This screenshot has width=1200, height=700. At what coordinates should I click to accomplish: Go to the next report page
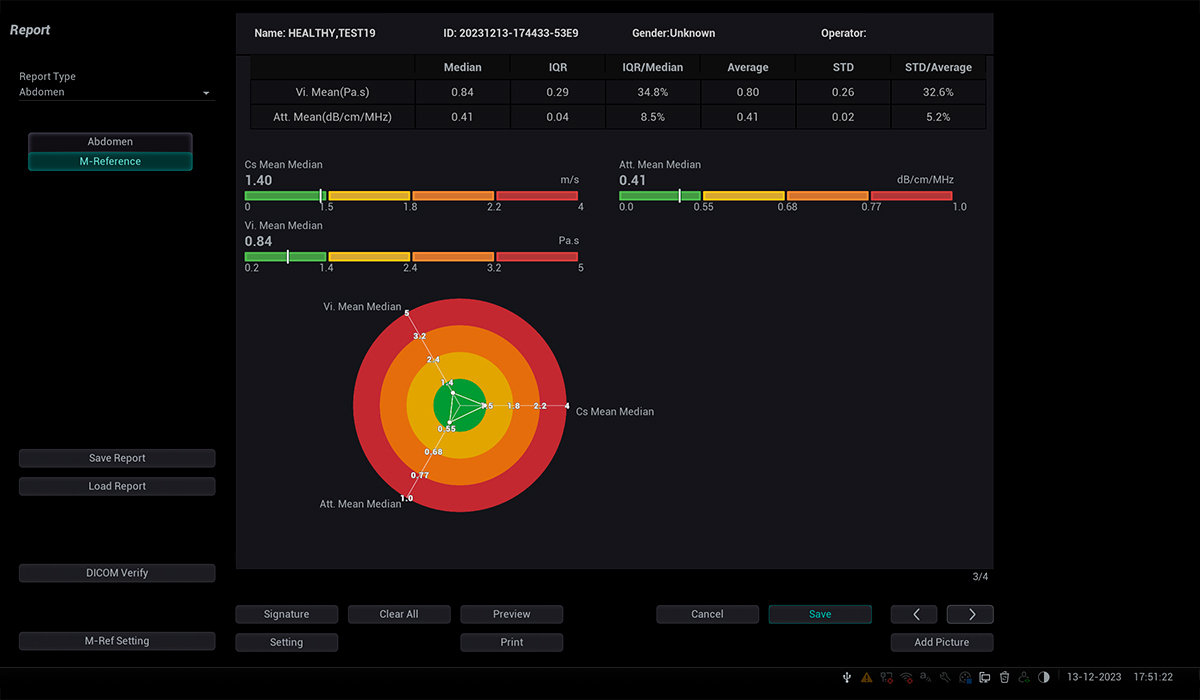click(969, 614)
